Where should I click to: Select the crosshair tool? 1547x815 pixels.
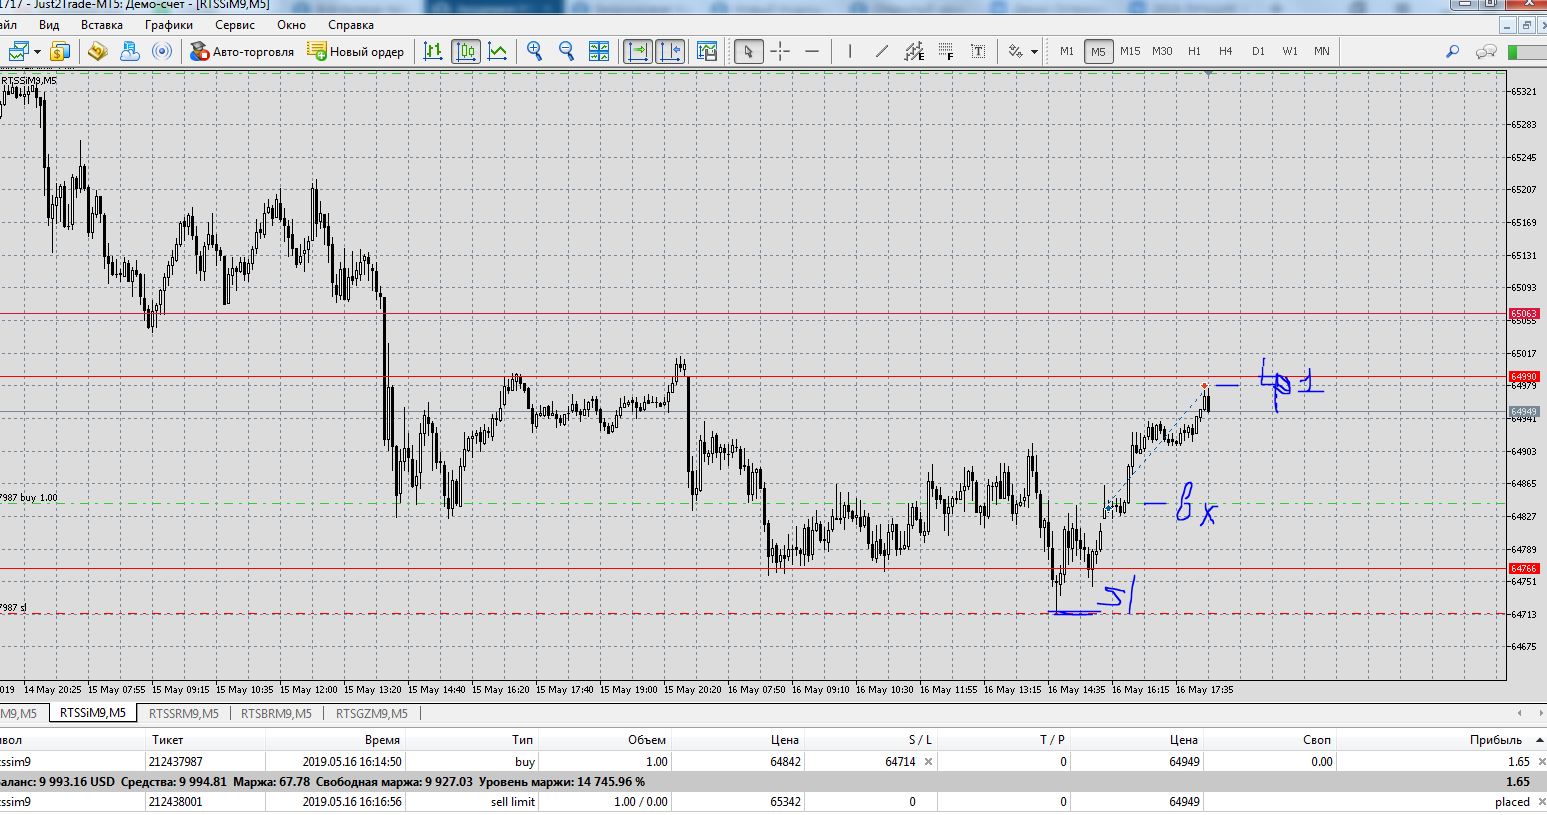[x=780, y=51]
